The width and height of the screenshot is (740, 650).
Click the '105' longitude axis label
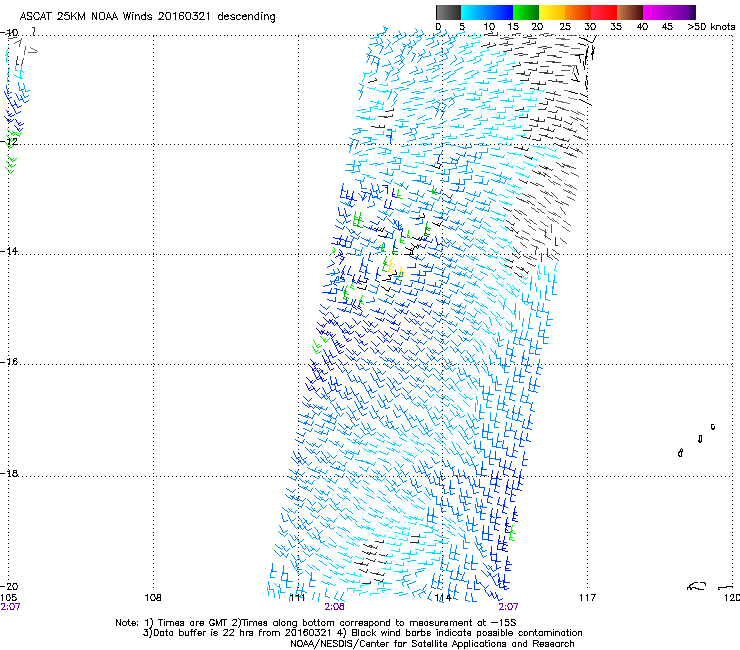click(9, 598)
